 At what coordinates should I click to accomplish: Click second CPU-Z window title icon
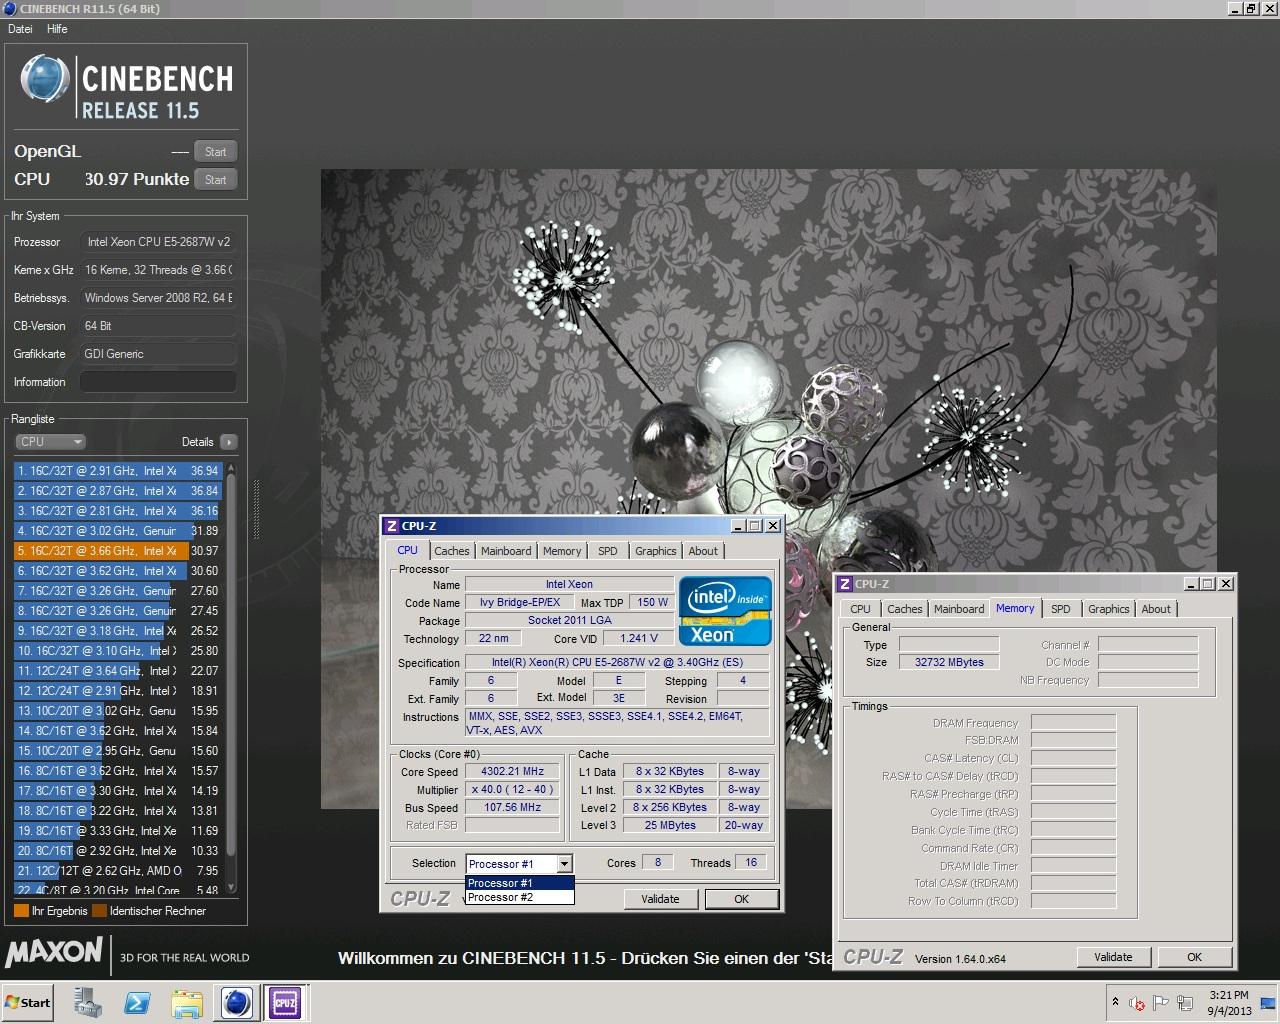pyautogui.click(x=845, y=584)
